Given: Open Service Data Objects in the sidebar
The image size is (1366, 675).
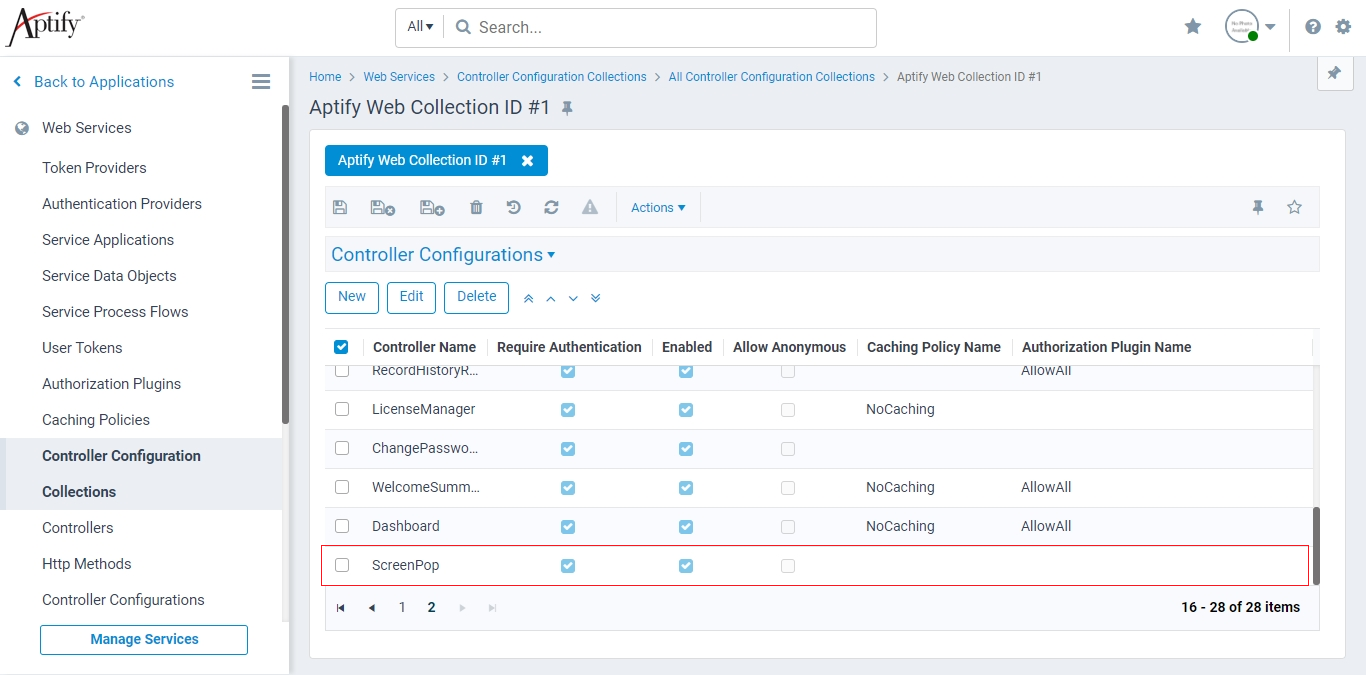Looking at the screenshot, I should (x=109, y=276).
